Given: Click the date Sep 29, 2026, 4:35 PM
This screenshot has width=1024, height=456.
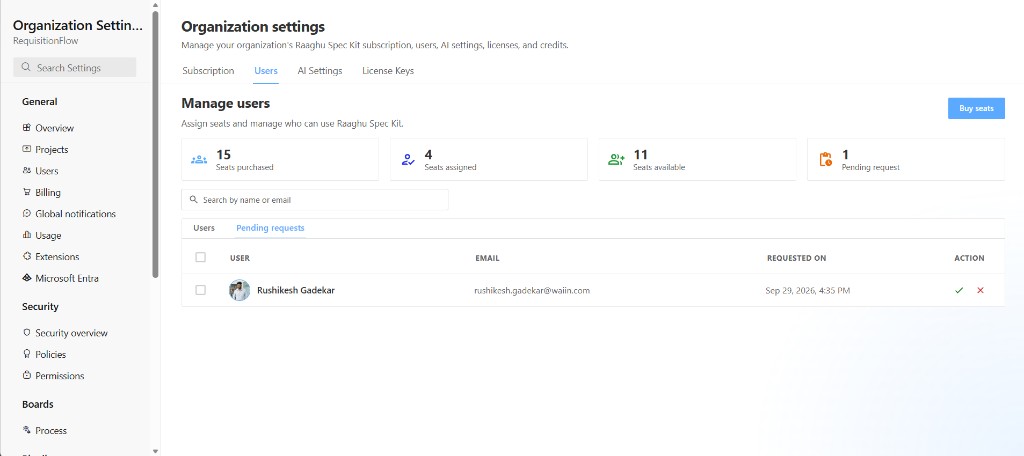Looking at the screenshot, I should [x=808, y=290].
